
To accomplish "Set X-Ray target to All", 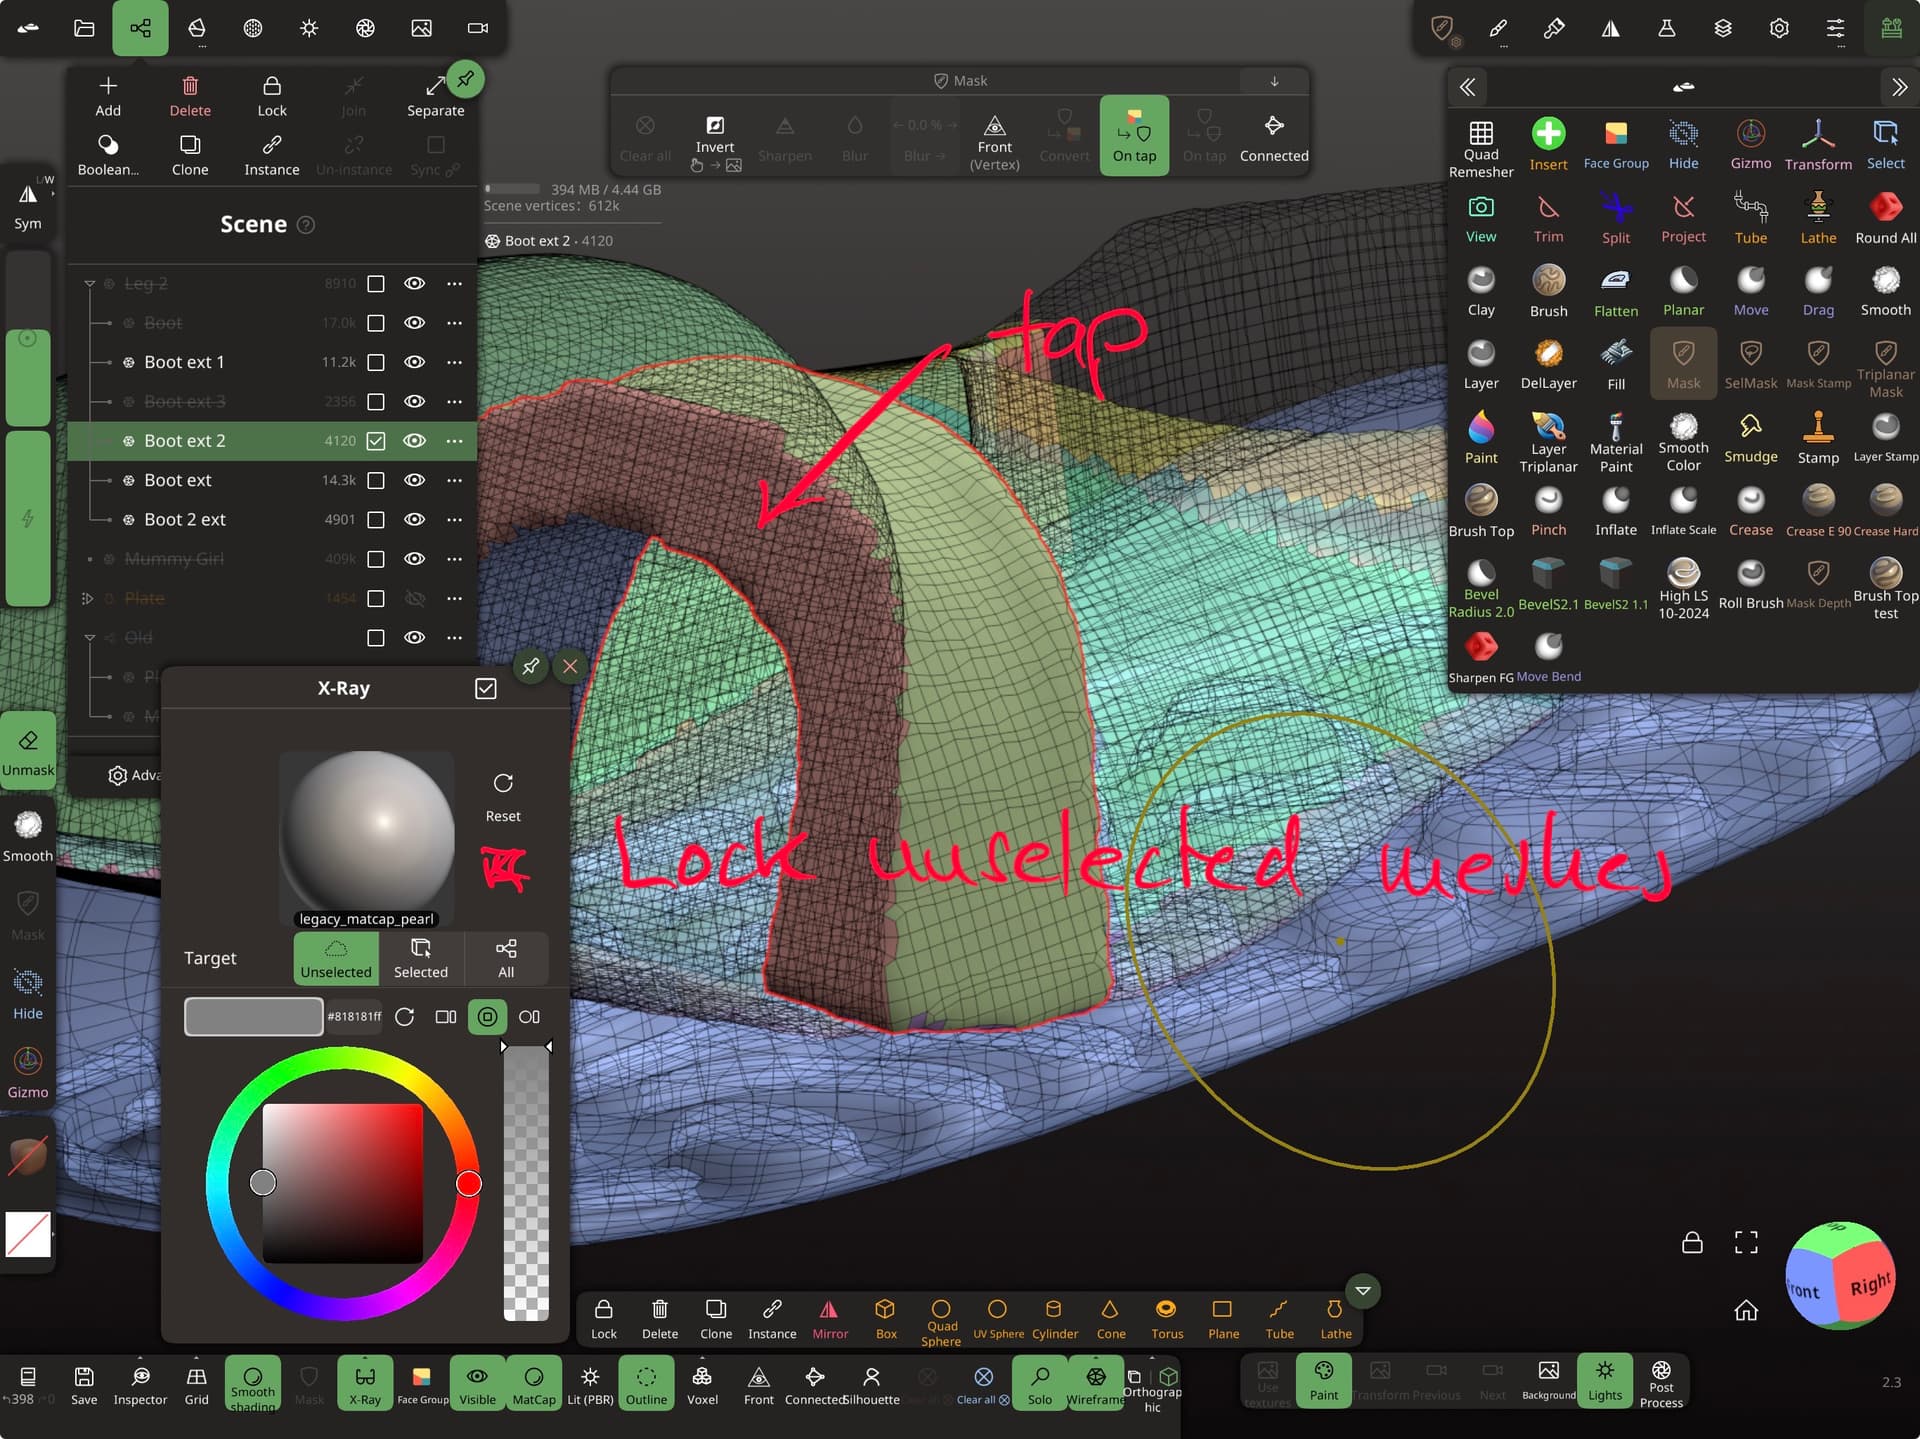I will [506, 958].
